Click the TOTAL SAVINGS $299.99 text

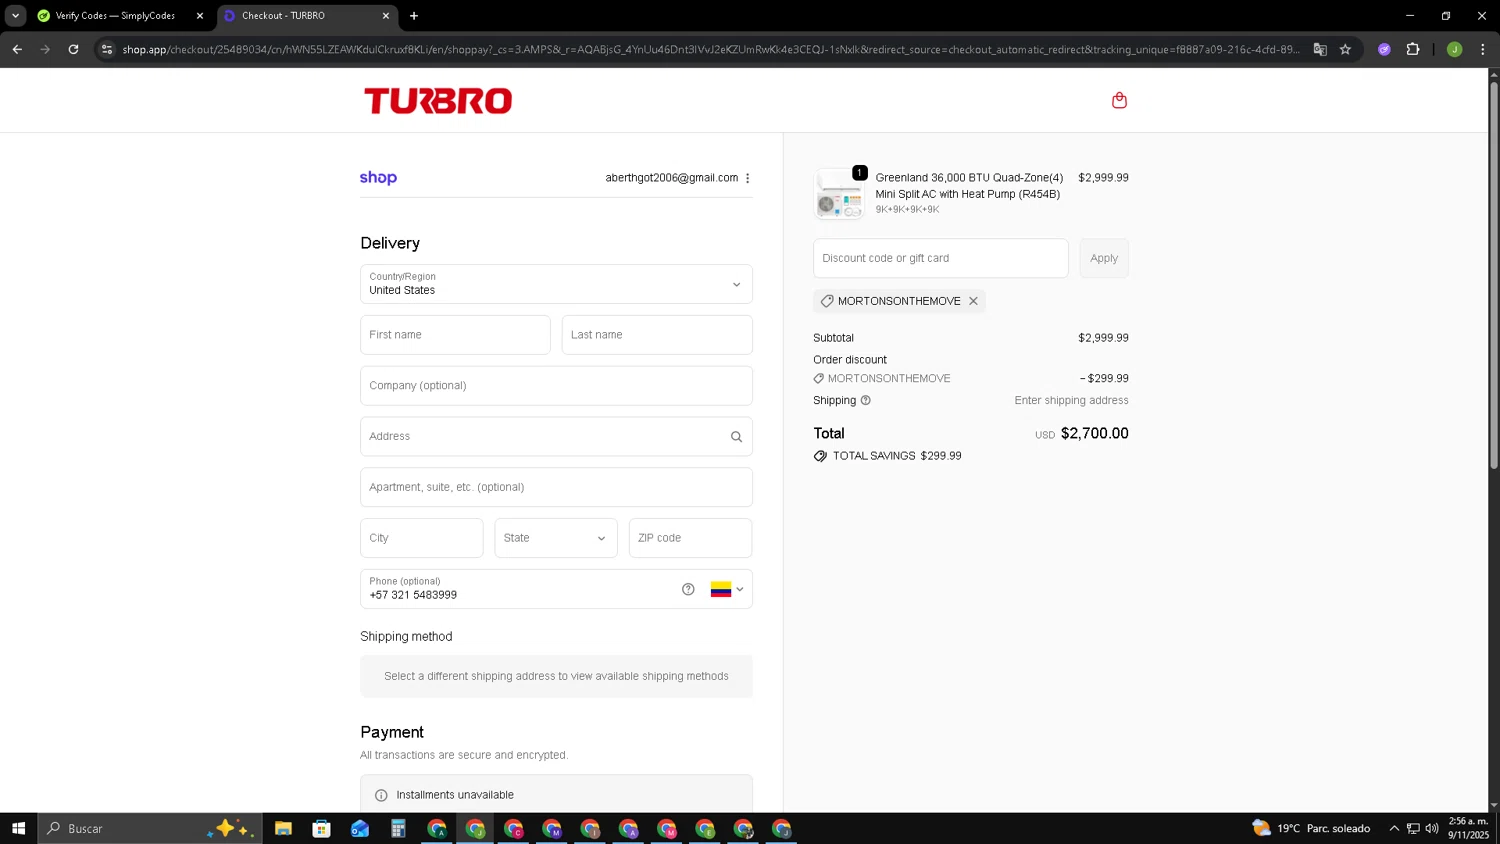[897, 456]
